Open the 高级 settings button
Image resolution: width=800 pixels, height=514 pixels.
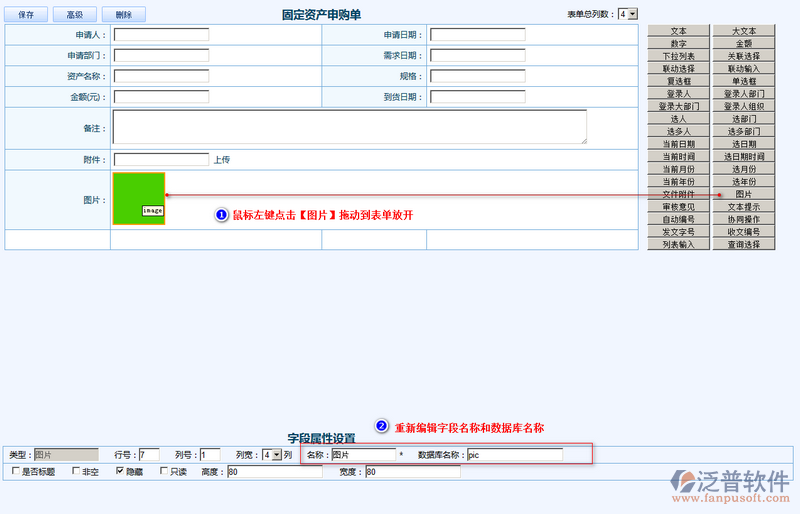[74, 15]
